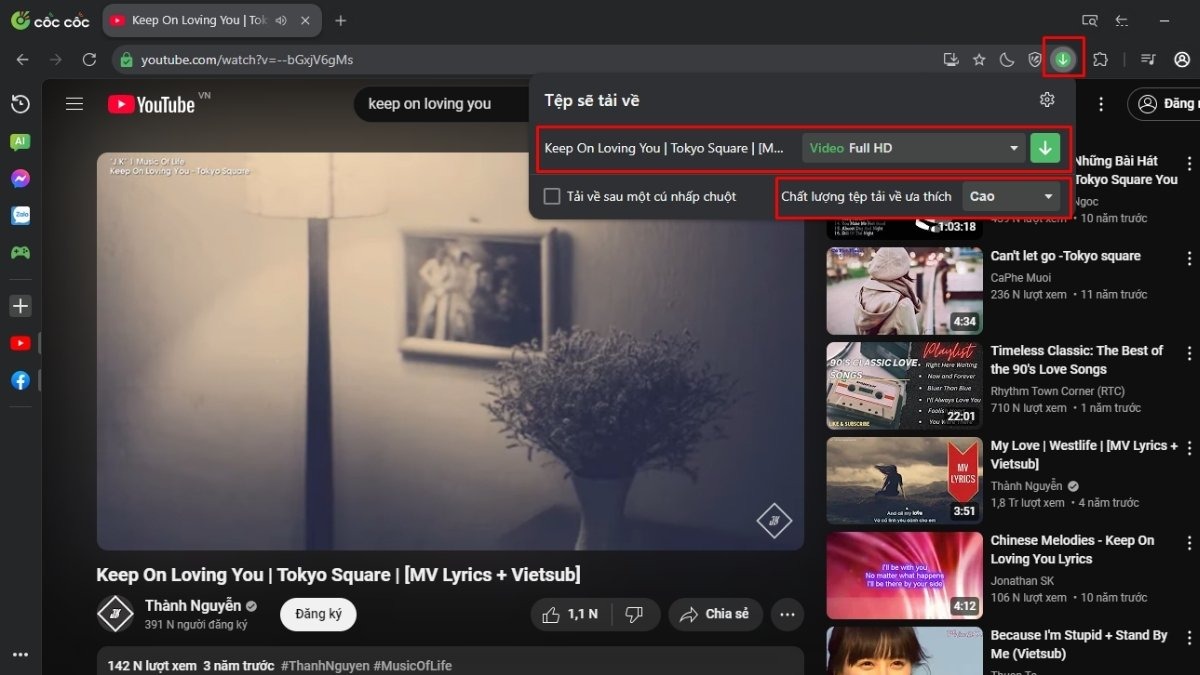Open sidebar options three-dot icon at bottom
The image size is (1200, 675).
click(x=20, y=655)
